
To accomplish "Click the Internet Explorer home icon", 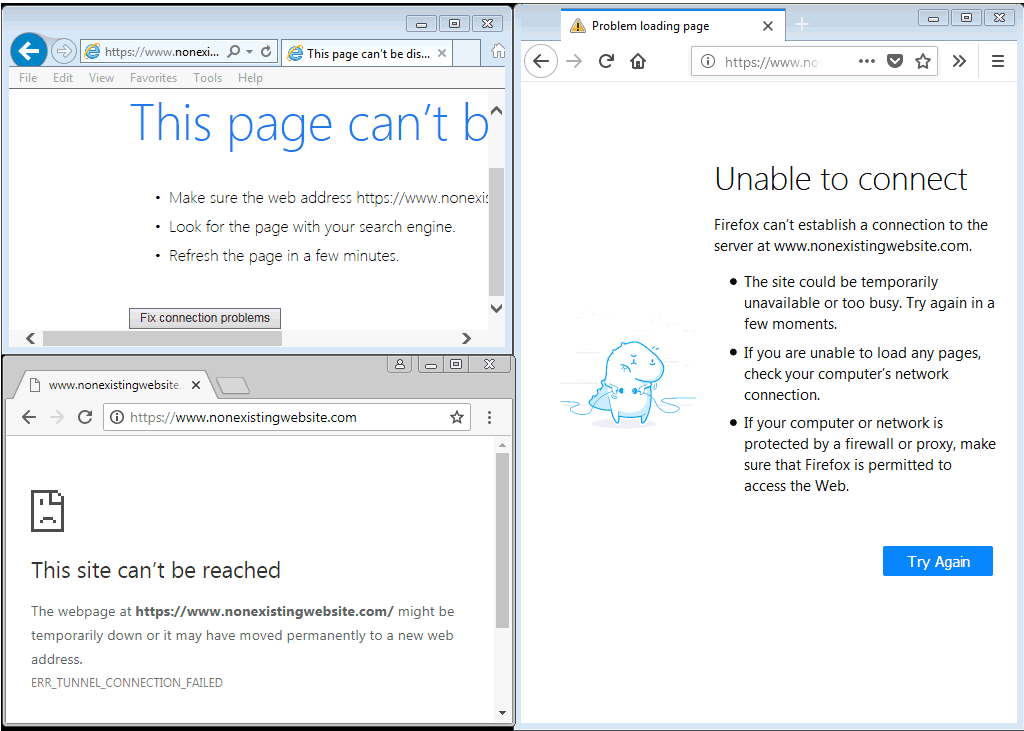I will pos(498,51).
